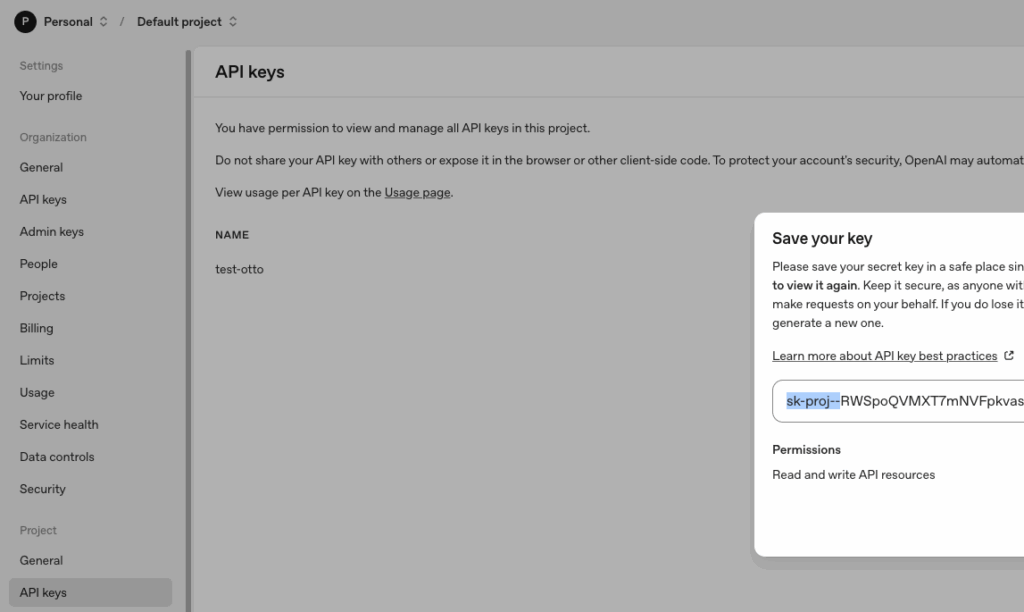Click the Usage page link
This screenshot has height=612, width=1024.
point(417,192)
